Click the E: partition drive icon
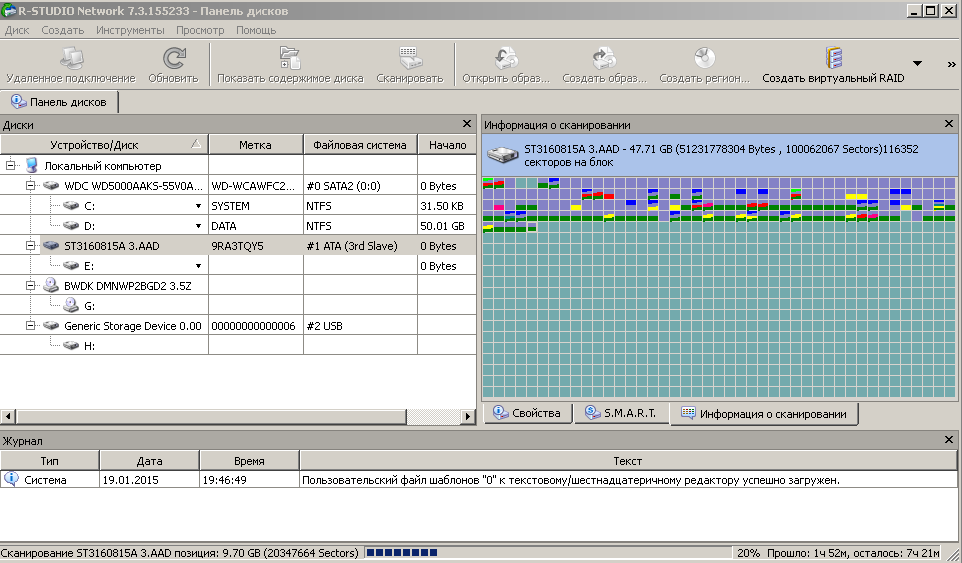The height and width of the screenshot is (563, 962). [71, 265]
